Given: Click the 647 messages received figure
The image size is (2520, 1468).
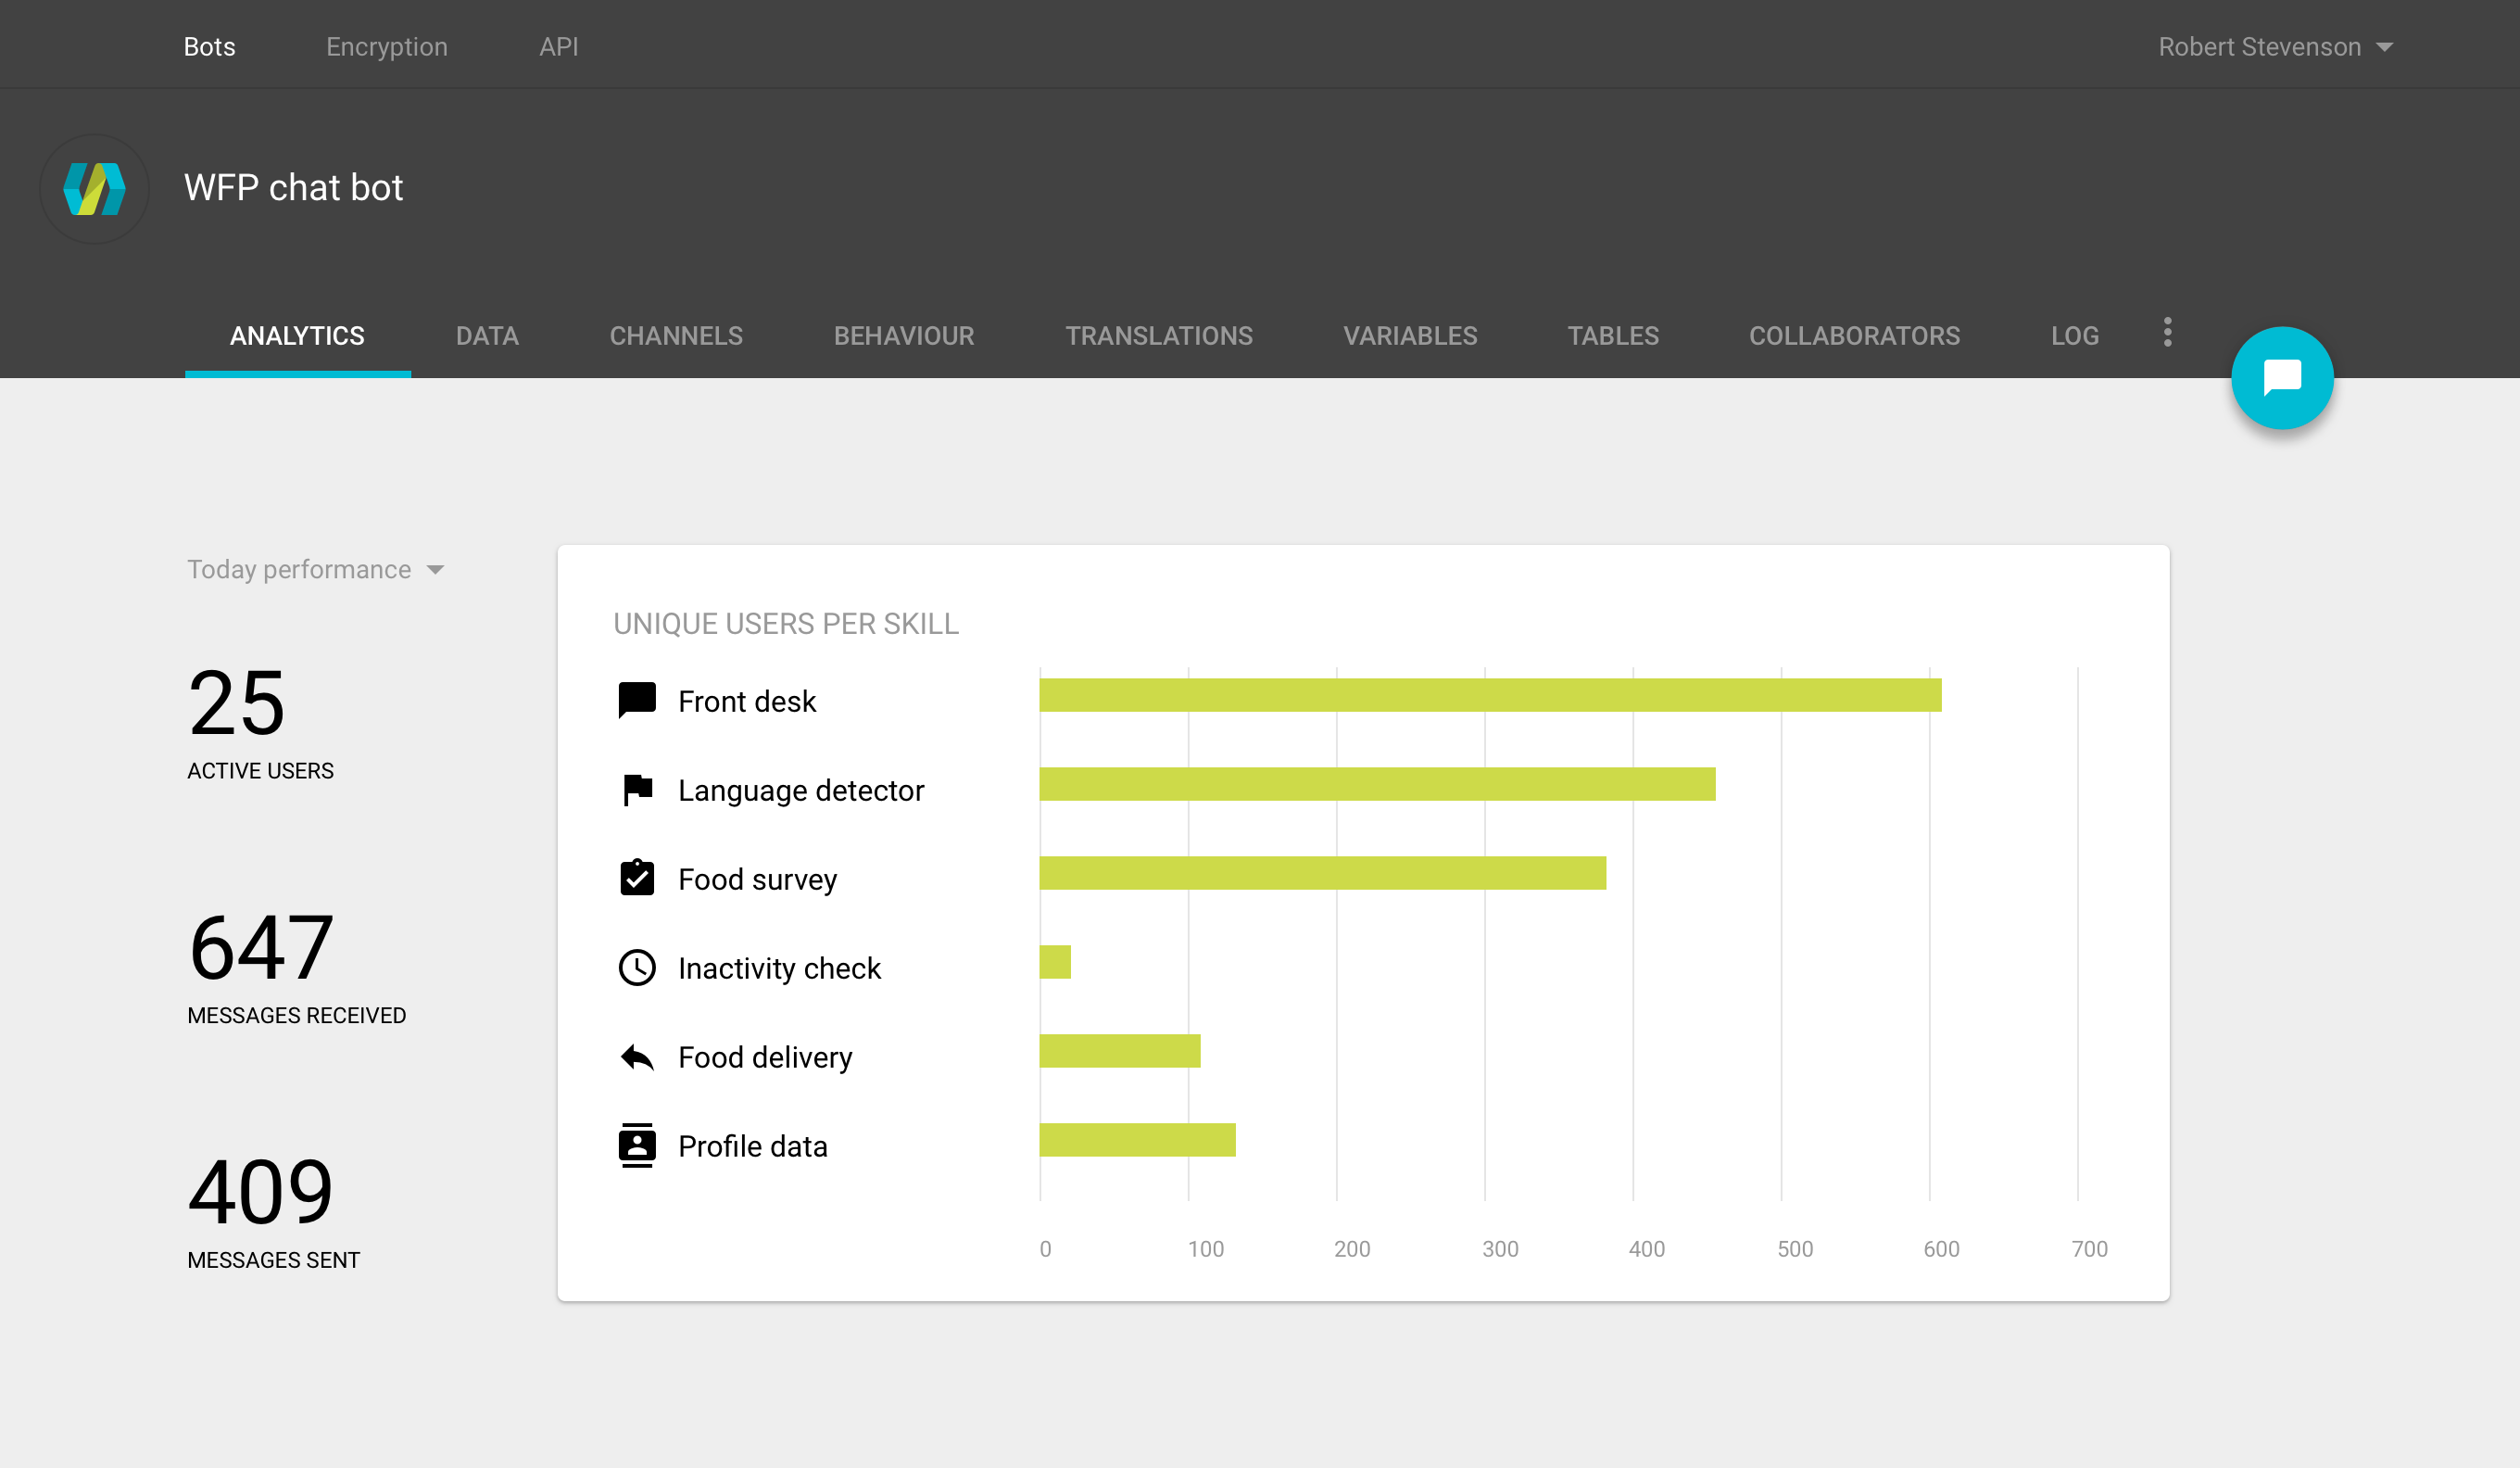Looking at the screenshot, I should point(260,947).
